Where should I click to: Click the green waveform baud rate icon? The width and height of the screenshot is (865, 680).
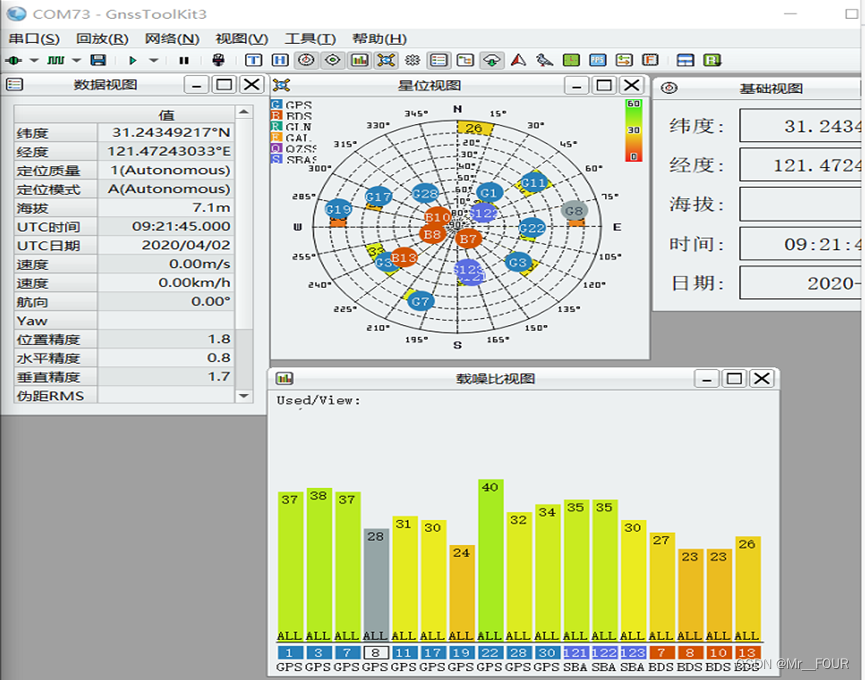(56, 60)
